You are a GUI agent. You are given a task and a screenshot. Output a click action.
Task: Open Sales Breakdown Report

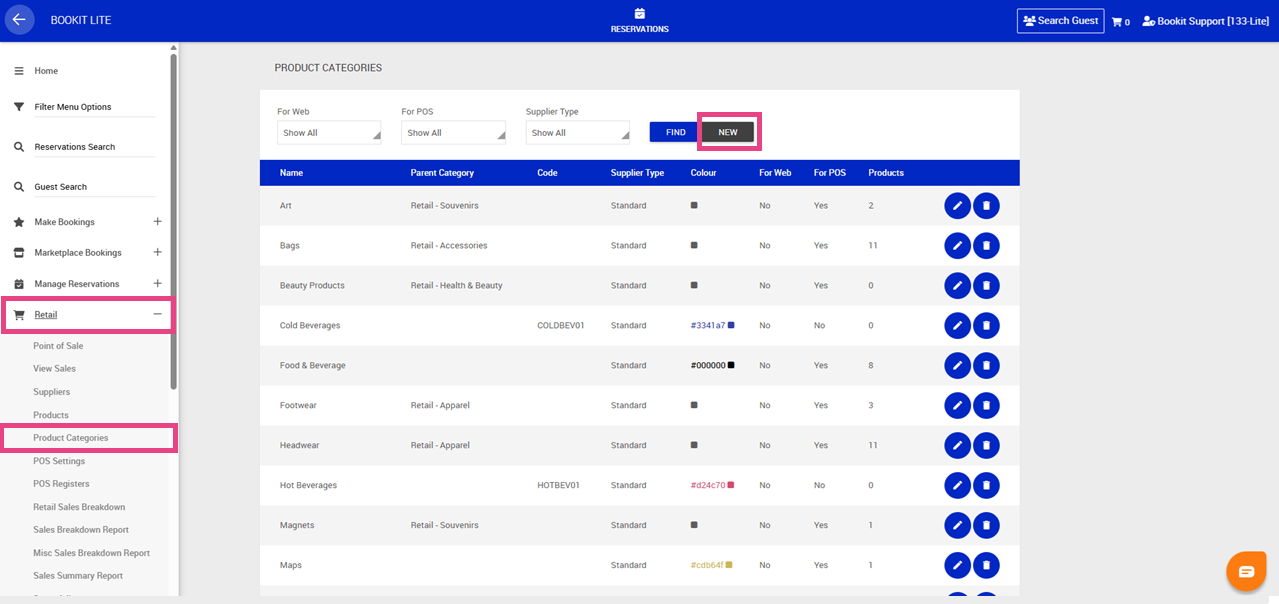point(81,530)
